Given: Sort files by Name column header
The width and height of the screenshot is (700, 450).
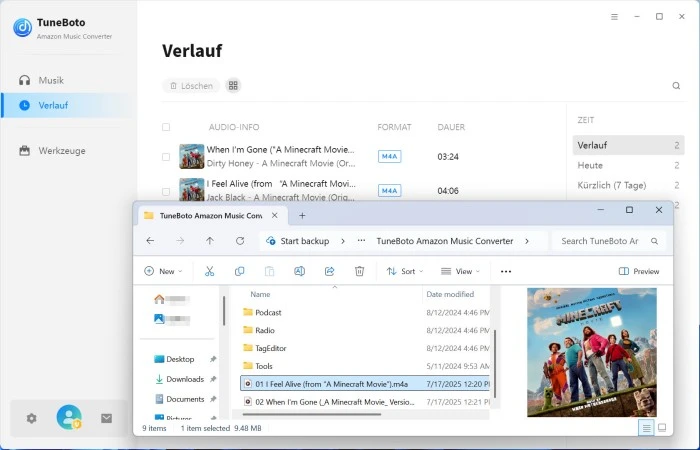Looking at the screenshot, I should click(260, 294).
